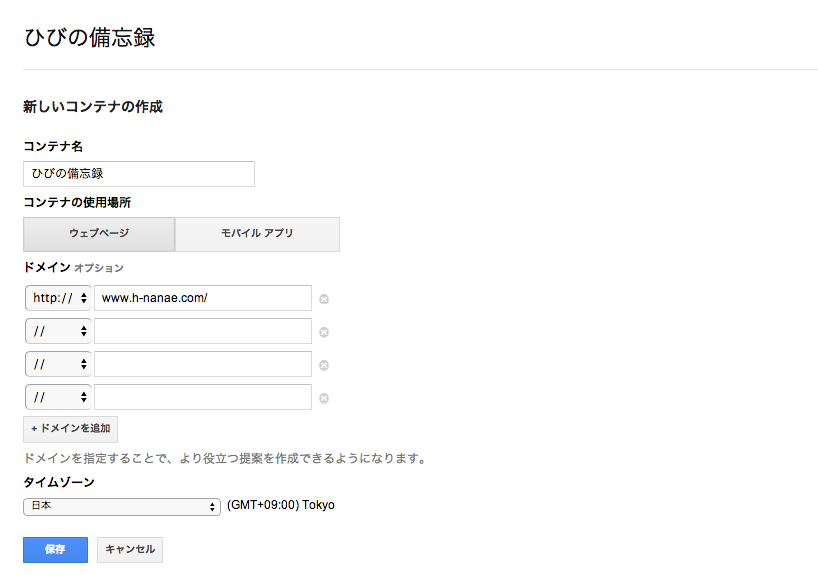
Task: Click the fourth empty domain input field
Action: click(x=203, y=397)
